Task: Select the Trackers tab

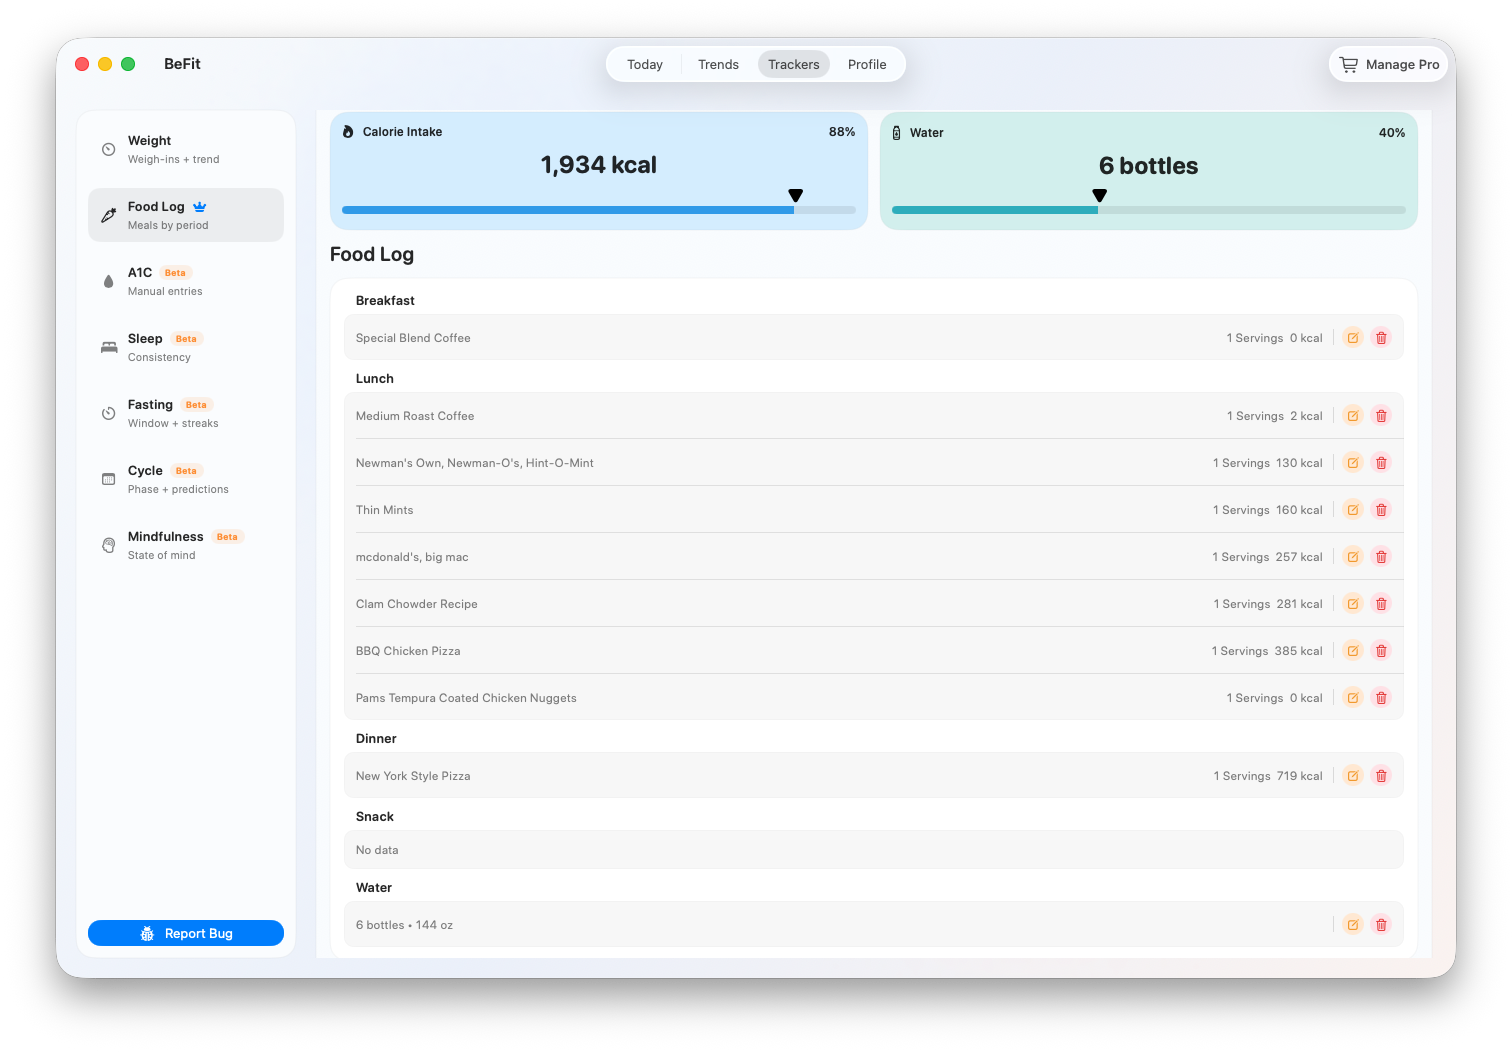Action: pos(794,64)
